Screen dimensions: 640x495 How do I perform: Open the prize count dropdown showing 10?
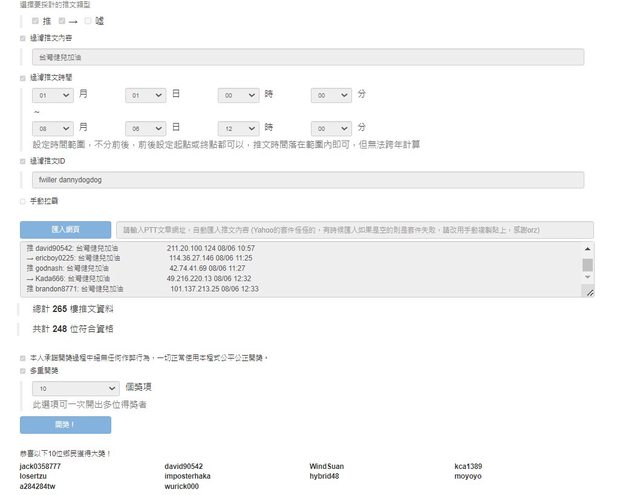[x=75, y=388]
